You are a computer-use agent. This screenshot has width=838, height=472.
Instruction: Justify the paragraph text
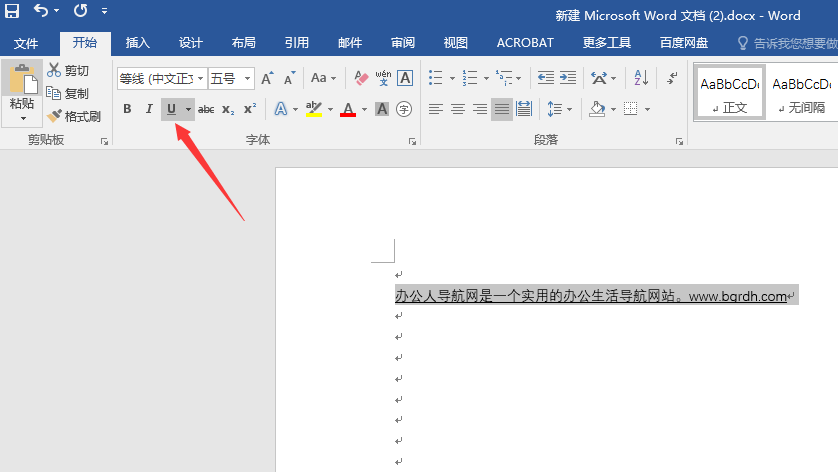coord(502,109)
